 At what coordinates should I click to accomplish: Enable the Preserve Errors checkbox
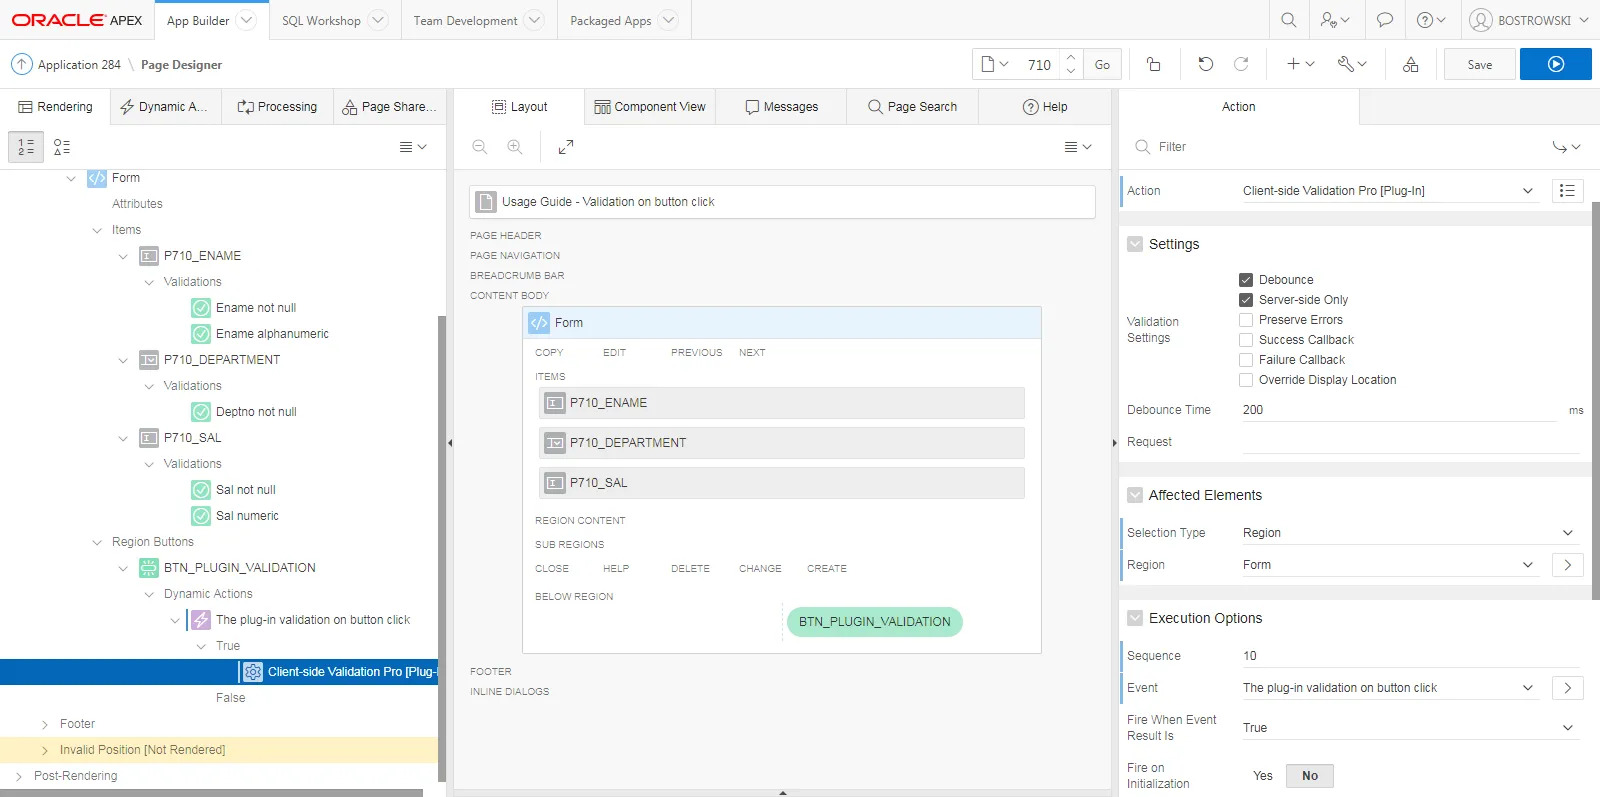click(1246, 320)
